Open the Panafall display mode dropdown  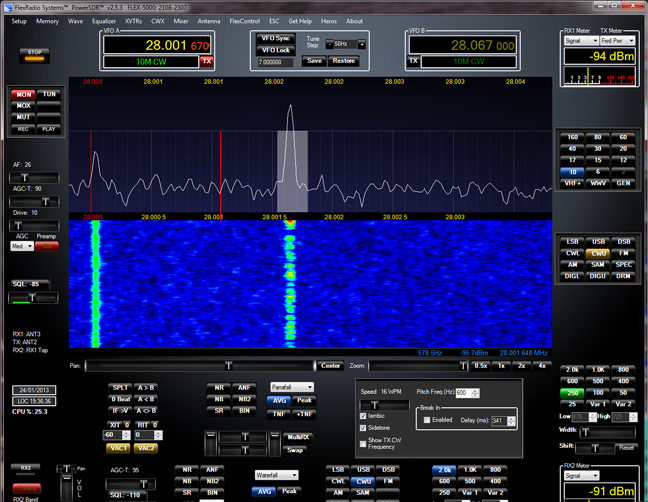(x=292, y=387)
